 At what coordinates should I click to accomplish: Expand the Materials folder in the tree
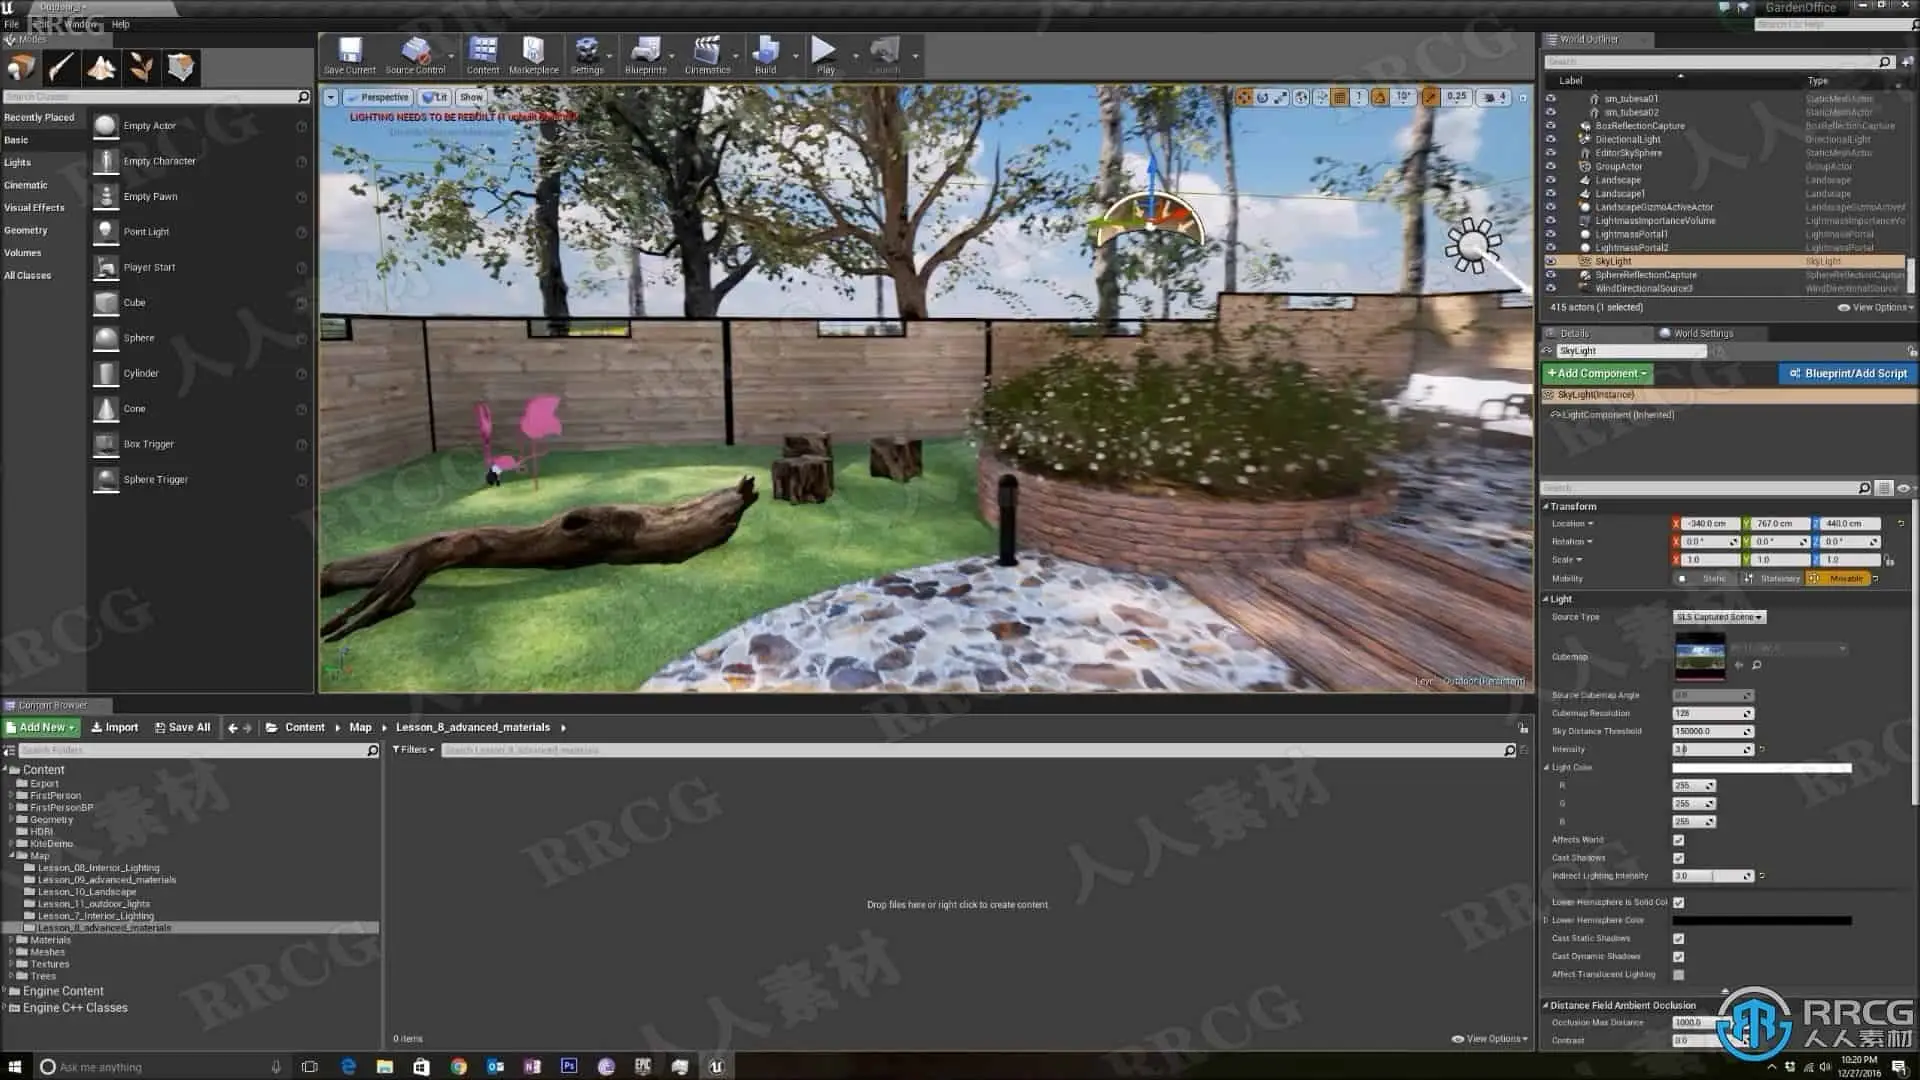tap(11, 940)
